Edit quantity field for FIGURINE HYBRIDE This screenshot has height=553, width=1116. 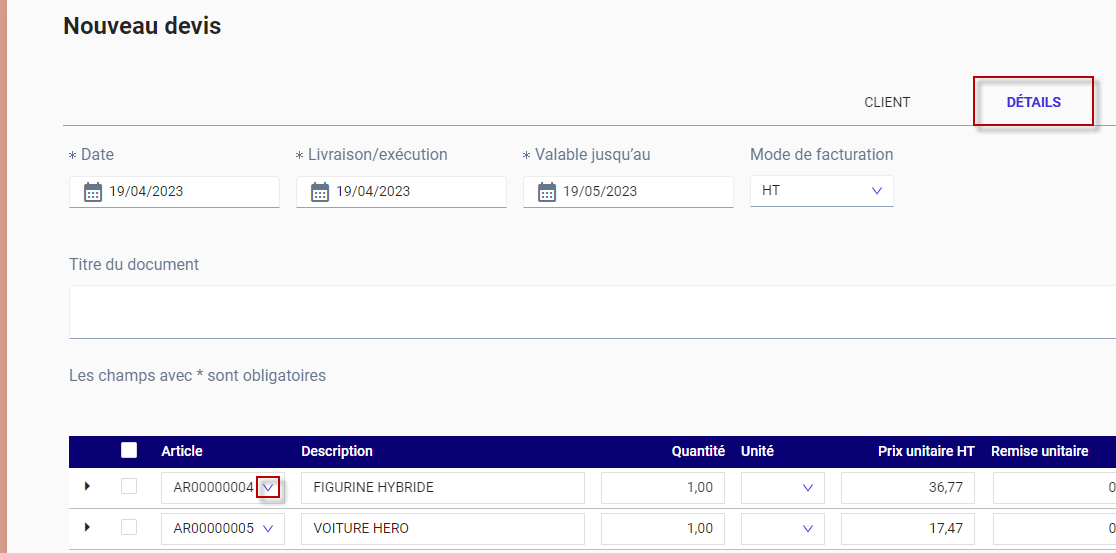[x=663, y=488]
